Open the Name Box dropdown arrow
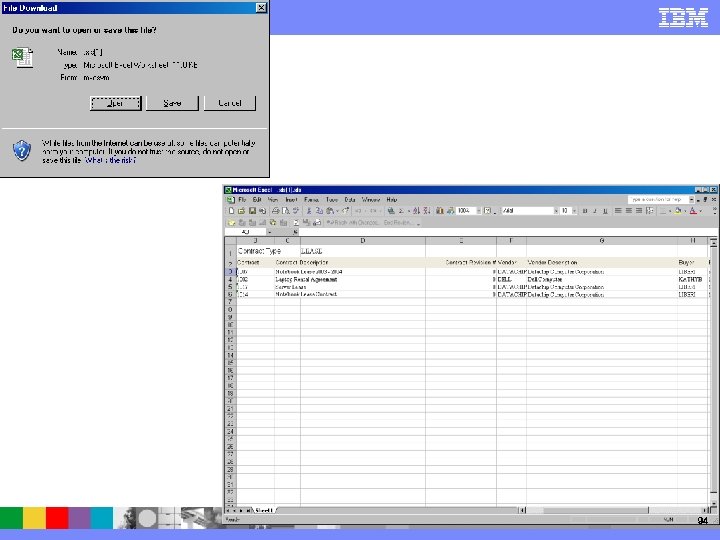Viewport: 720px width, 540px height. coord(270,232)
